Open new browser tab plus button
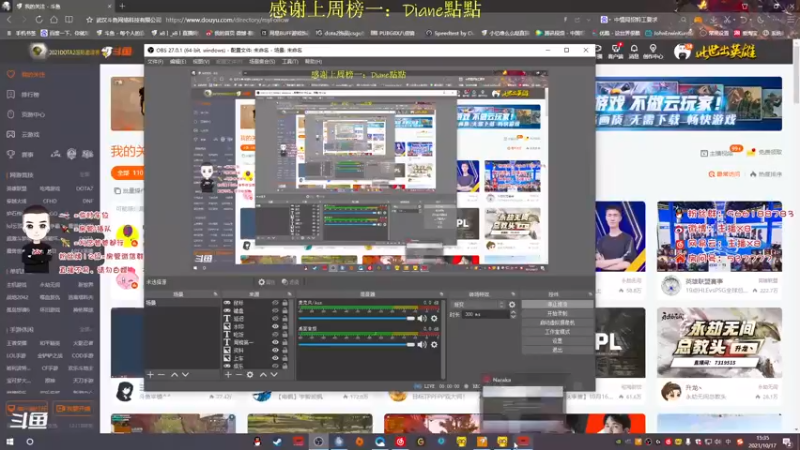 click(122, 6)
